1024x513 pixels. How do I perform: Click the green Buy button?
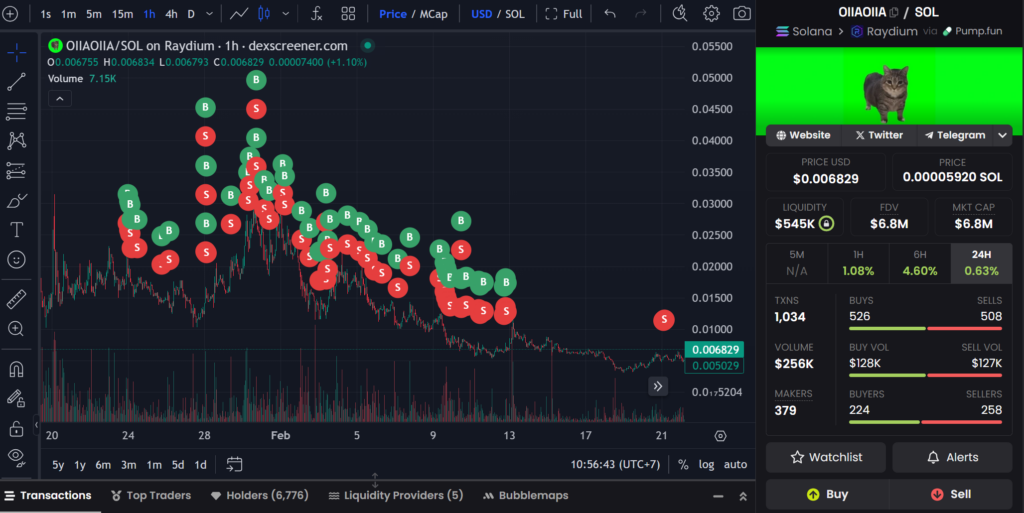point(827,494)
